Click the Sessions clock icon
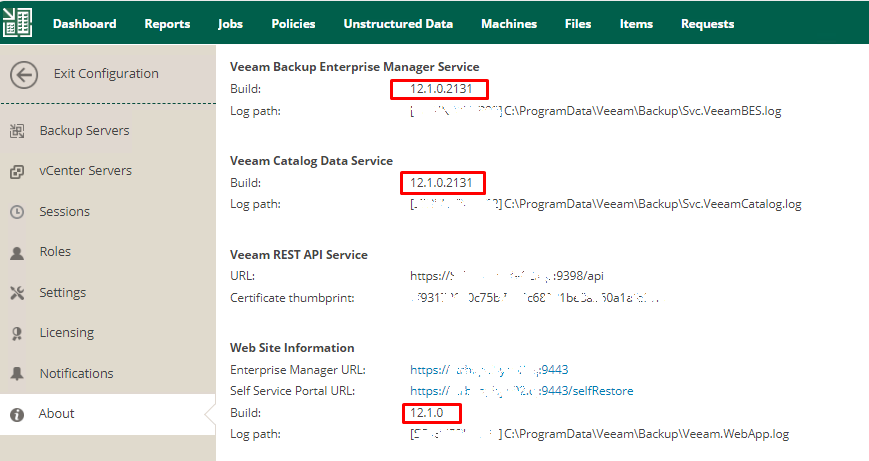Image resolution: width=869 pixels, height=461 pixels. [x=17, y=212]
